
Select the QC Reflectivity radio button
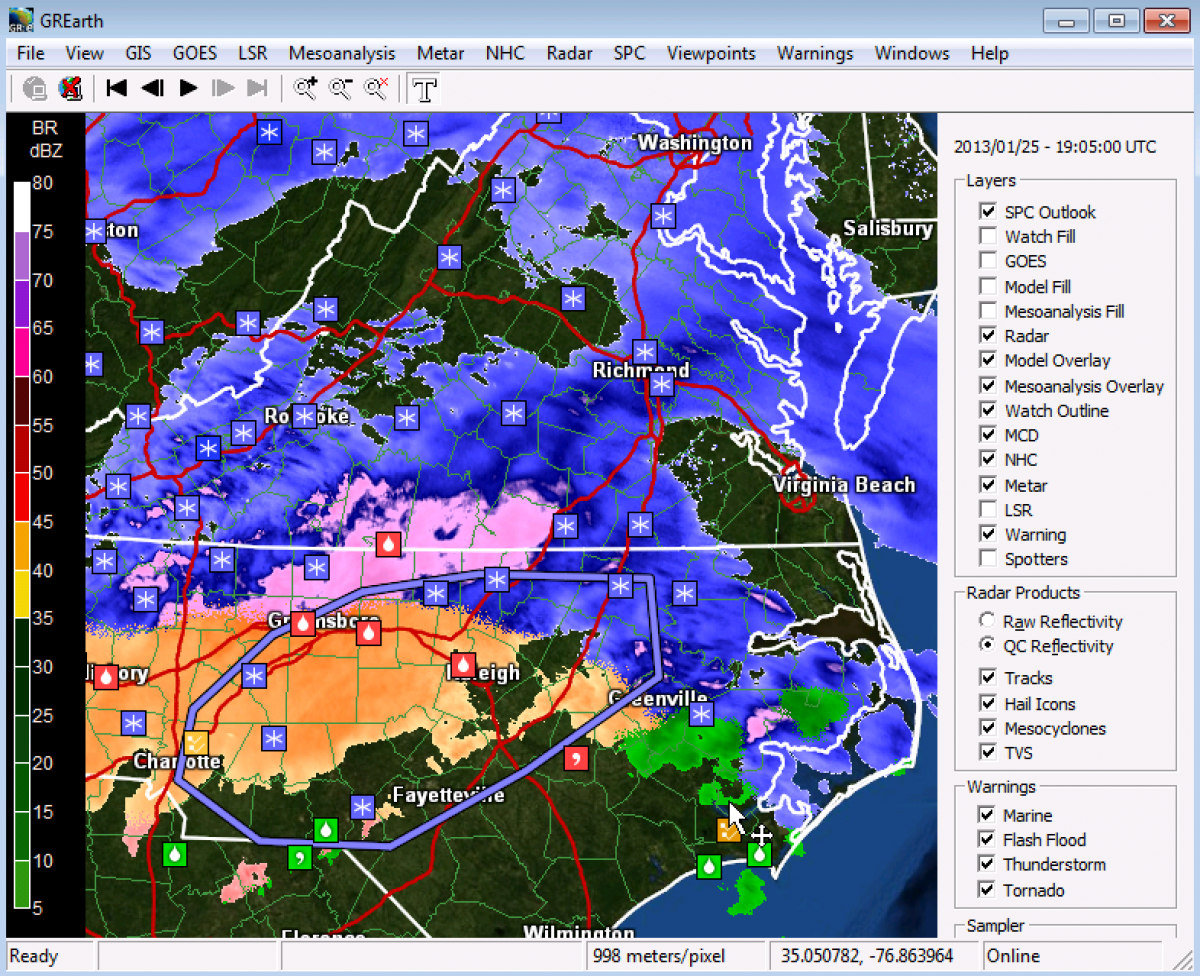[x=988, y=646]
